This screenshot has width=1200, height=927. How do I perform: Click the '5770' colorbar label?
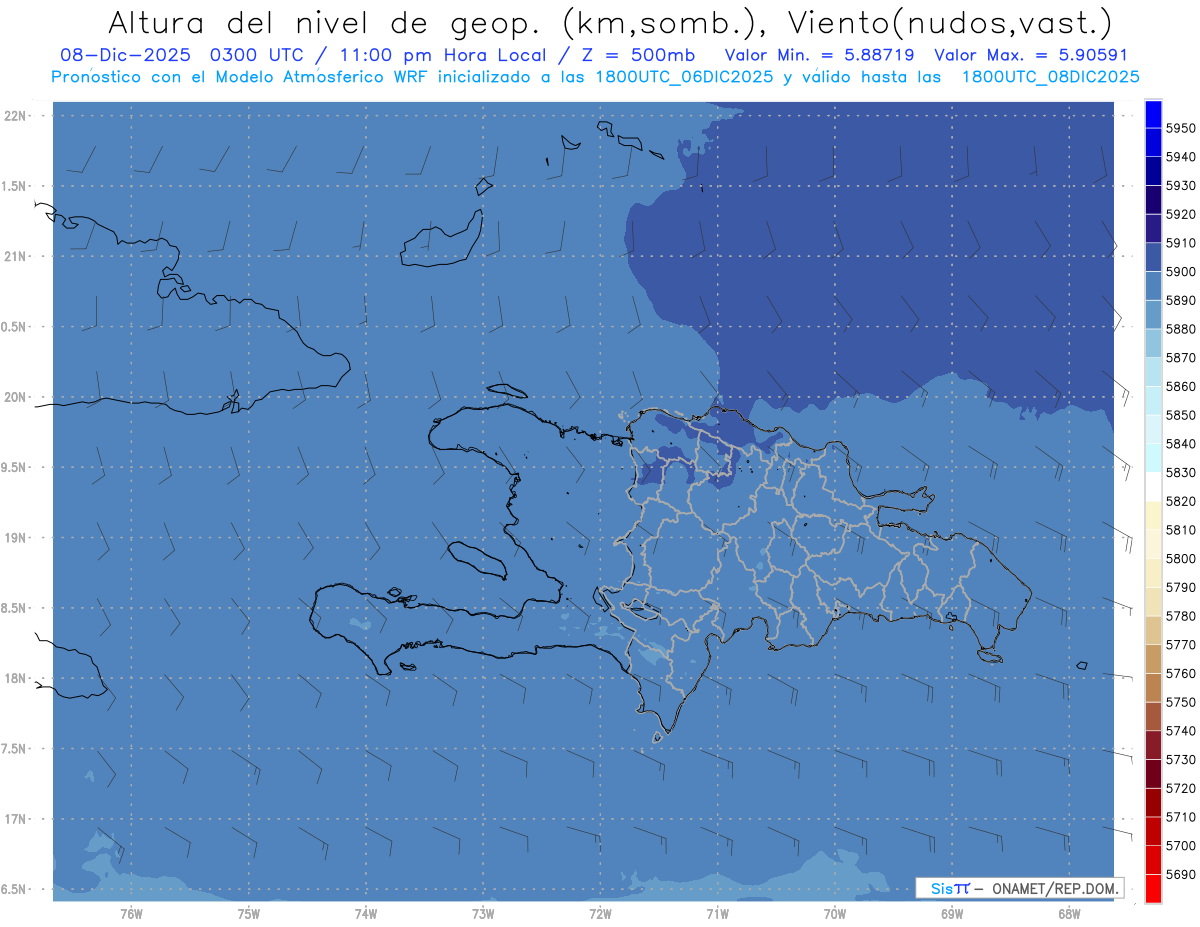pos(1180,644)
